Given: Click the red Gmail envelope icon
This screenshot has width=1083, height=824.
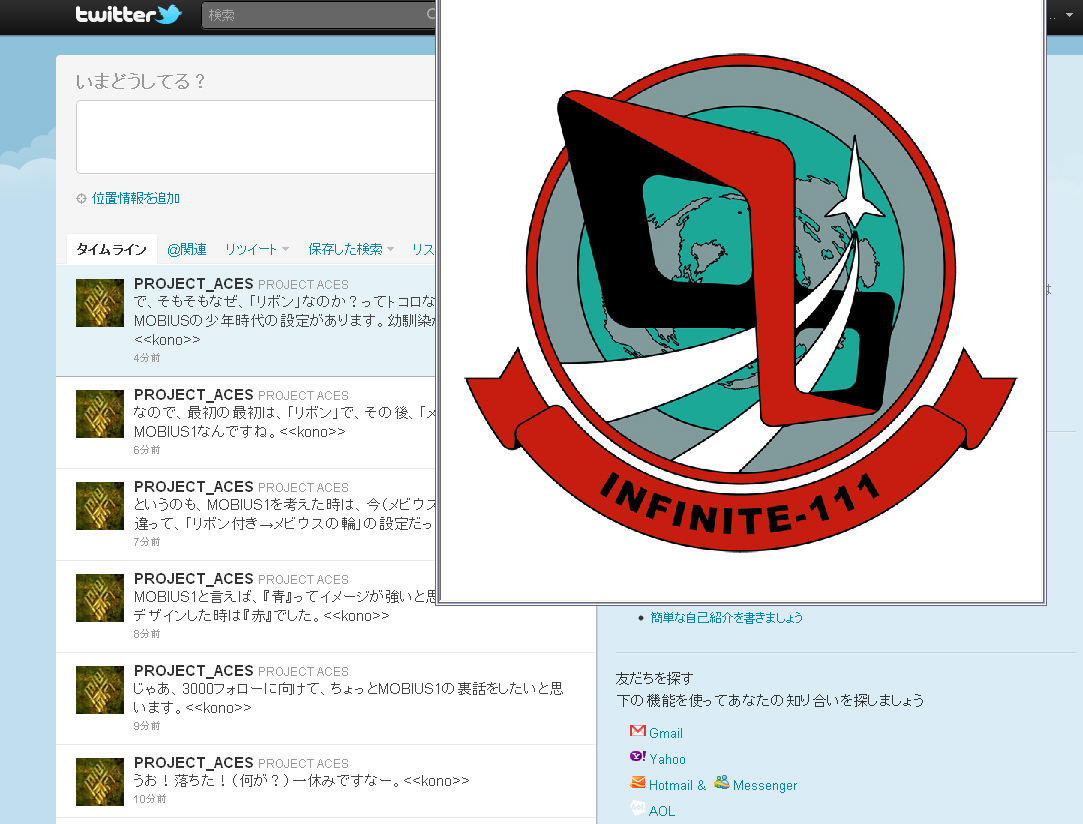Looking at the screenshot, I should click(x=638, y=731).
